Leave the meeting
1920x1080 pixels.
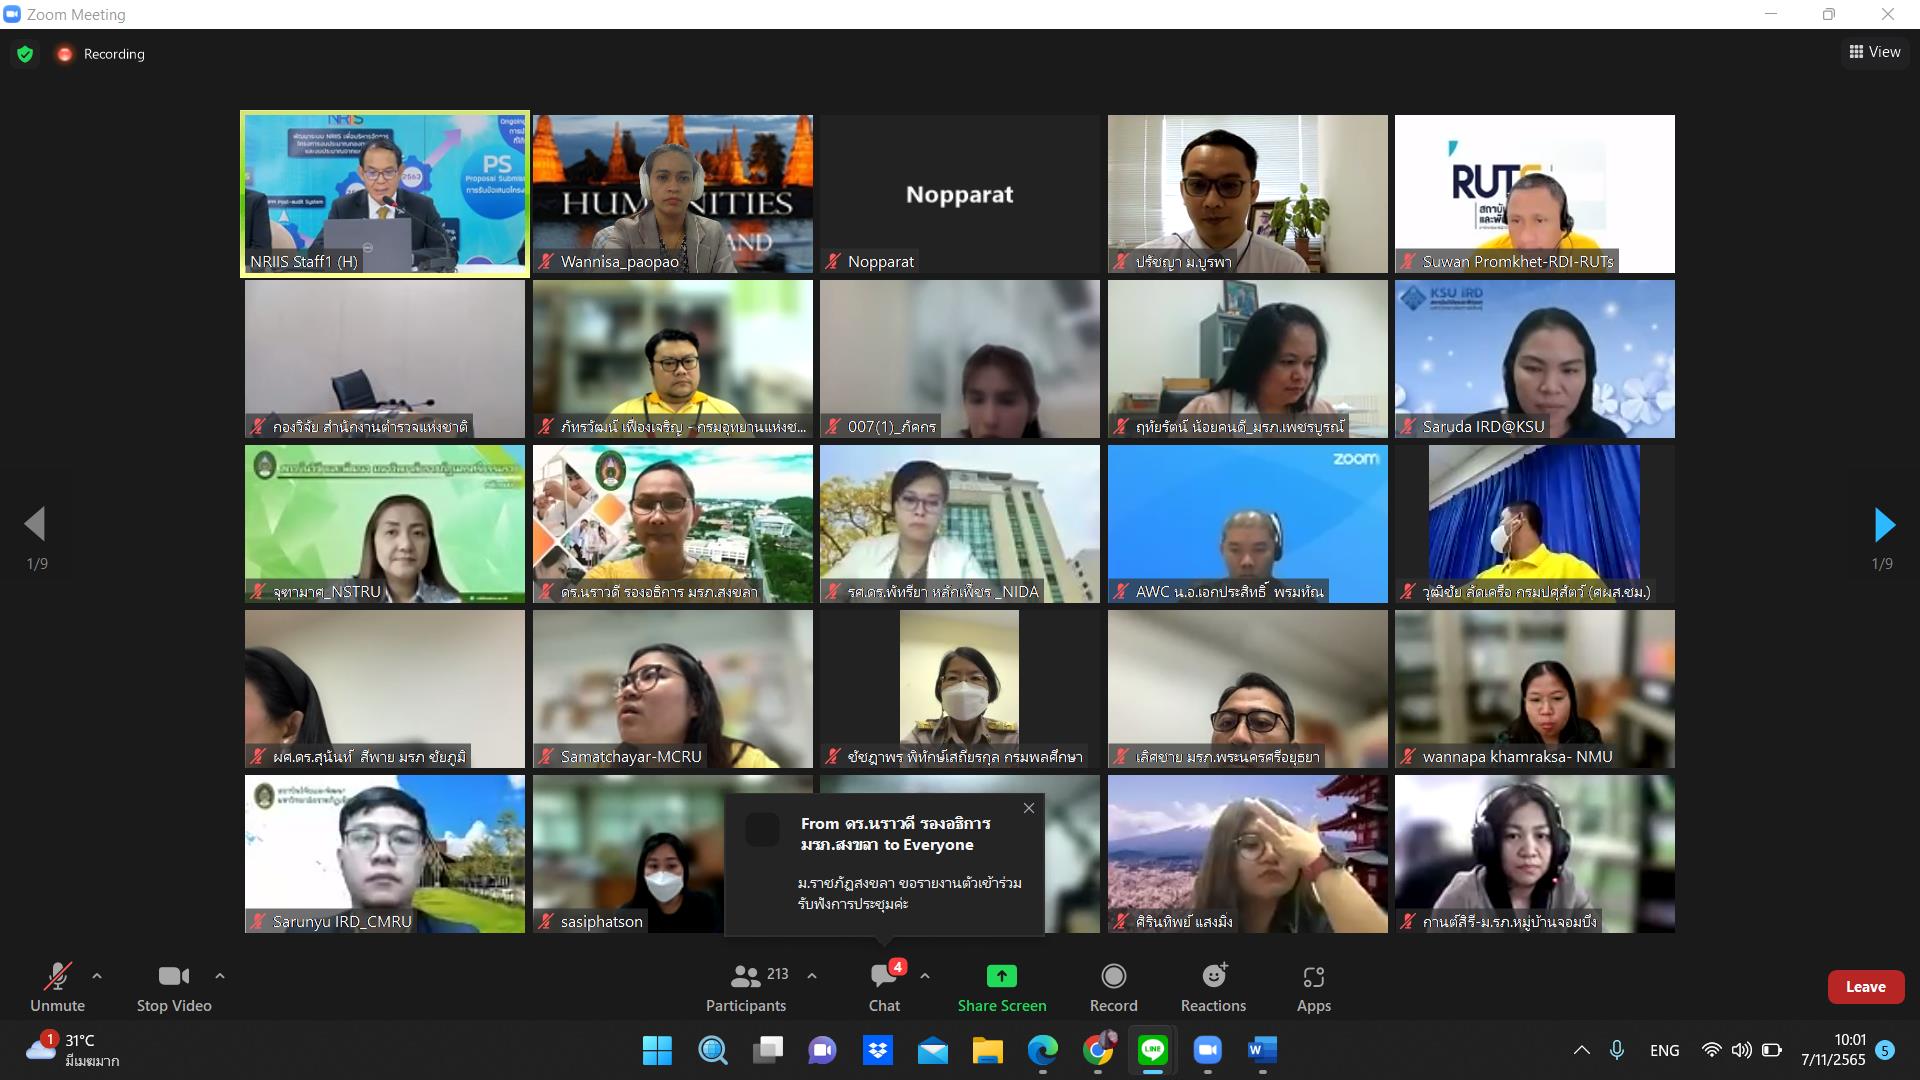click(x=1866, y=987)
